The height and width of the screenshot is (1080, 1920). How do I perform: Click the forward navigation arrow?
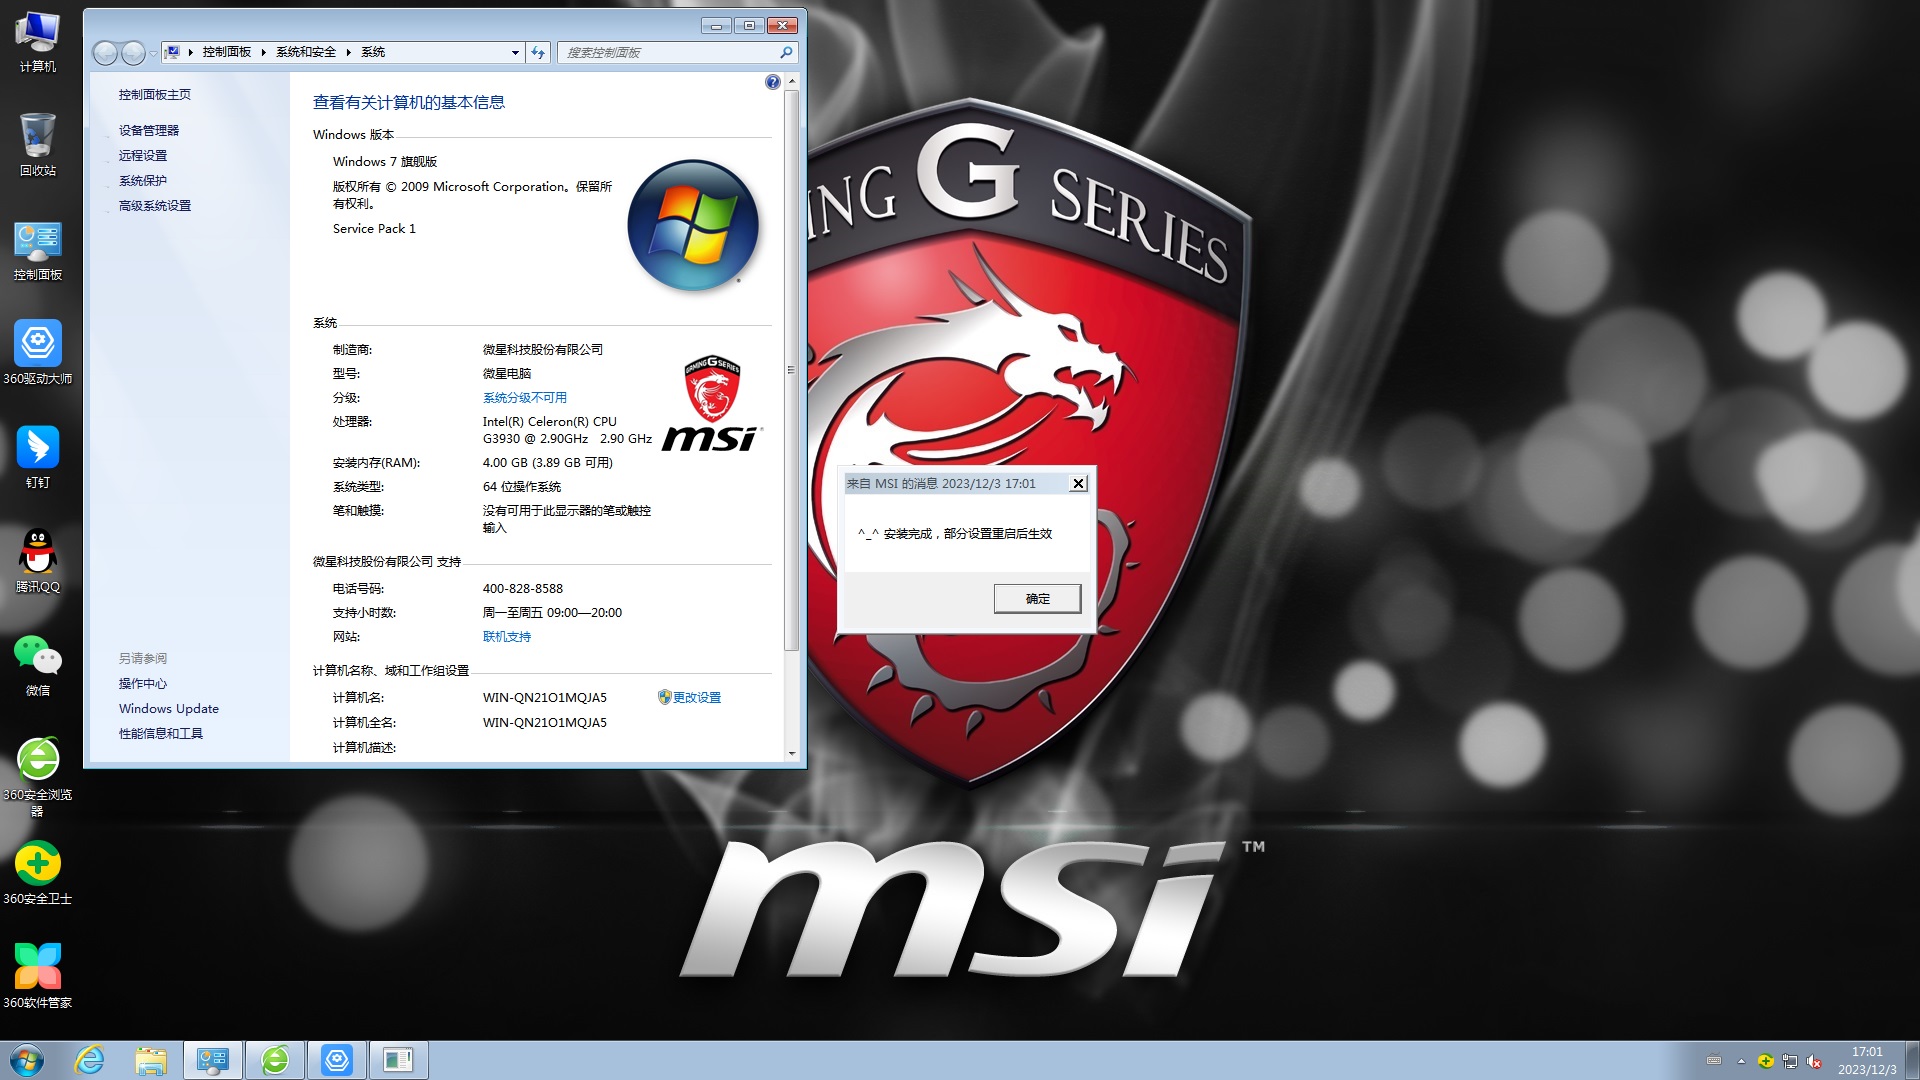(x=133, y=52)
